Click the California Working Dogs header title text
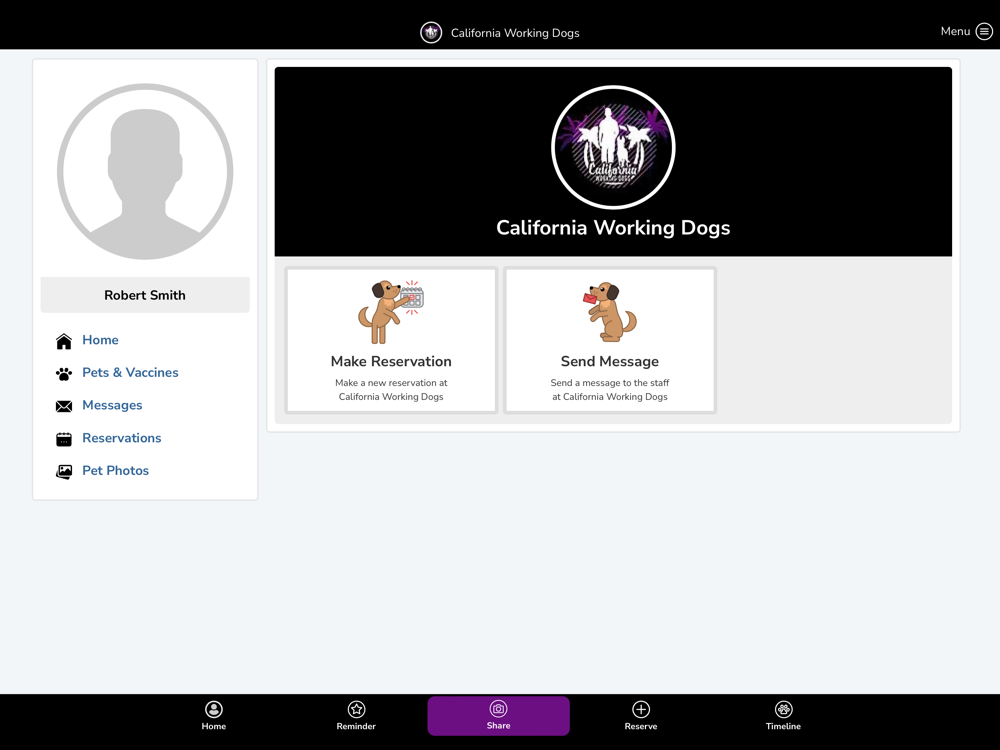 (x=515, y=33)
